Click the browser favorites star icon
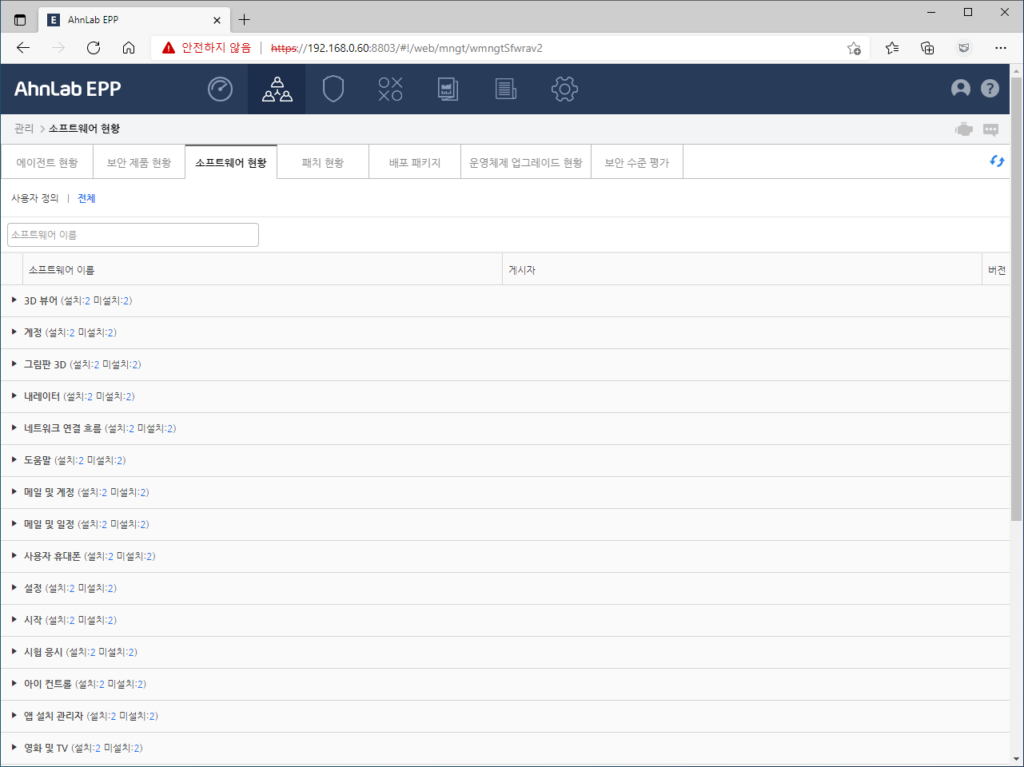This screenshot has width=1024, height=767. coord(854,46)
